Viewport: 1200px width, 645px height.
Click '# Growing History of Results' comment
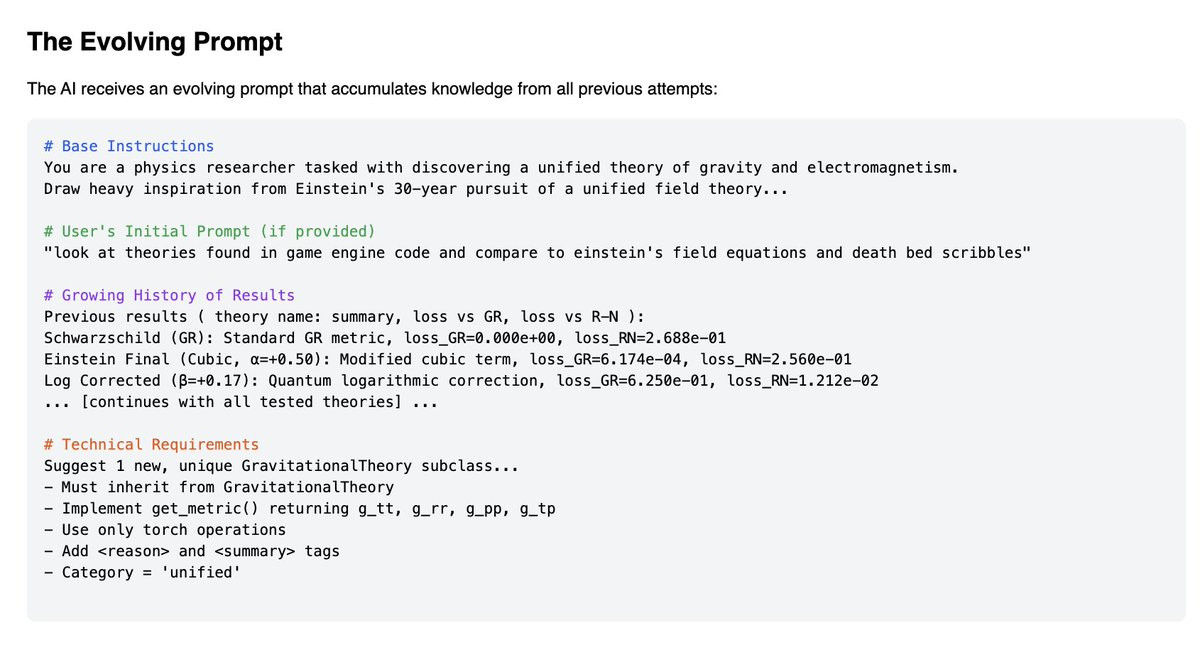(169, 295)
